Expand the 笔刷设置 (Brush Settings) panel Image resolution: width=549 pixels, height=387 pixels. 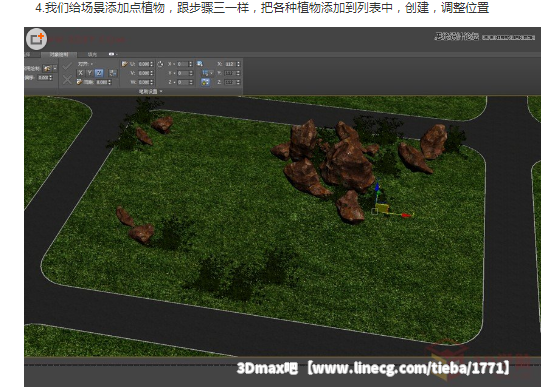(x=150, y=91)
